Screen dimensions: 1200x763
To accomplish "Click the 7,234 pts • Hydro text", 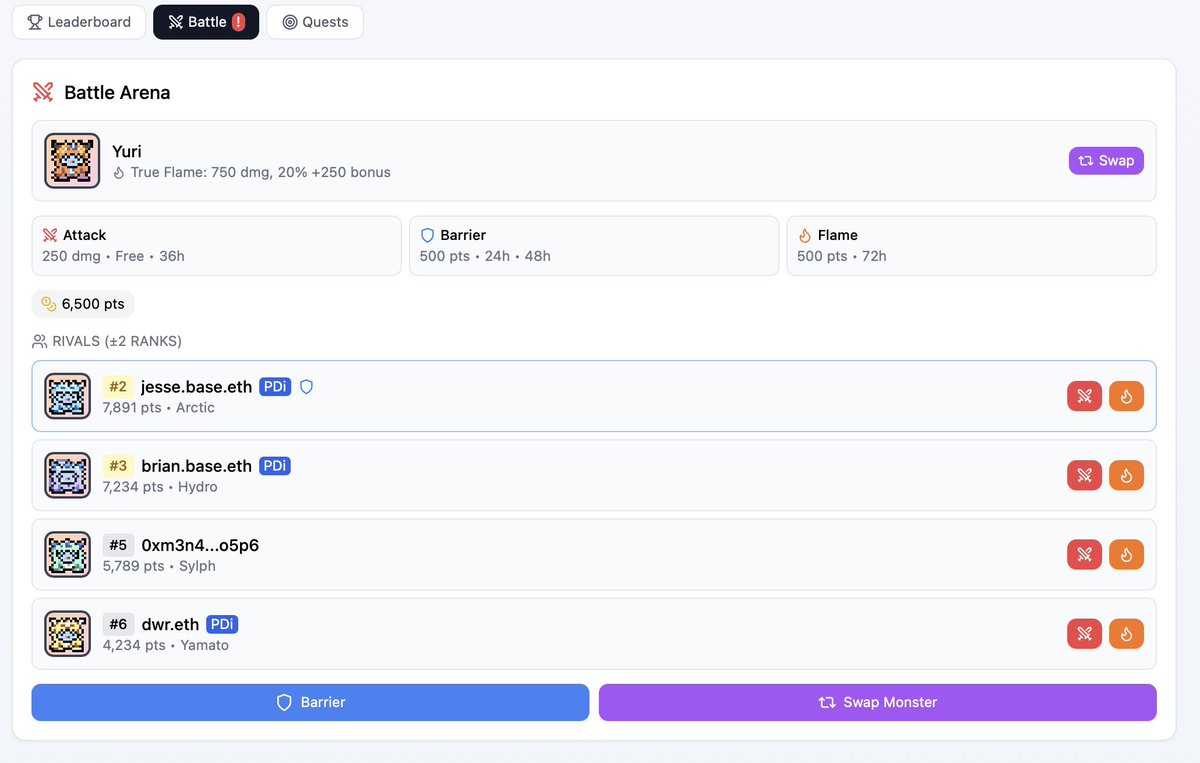I will click(160, 487).
